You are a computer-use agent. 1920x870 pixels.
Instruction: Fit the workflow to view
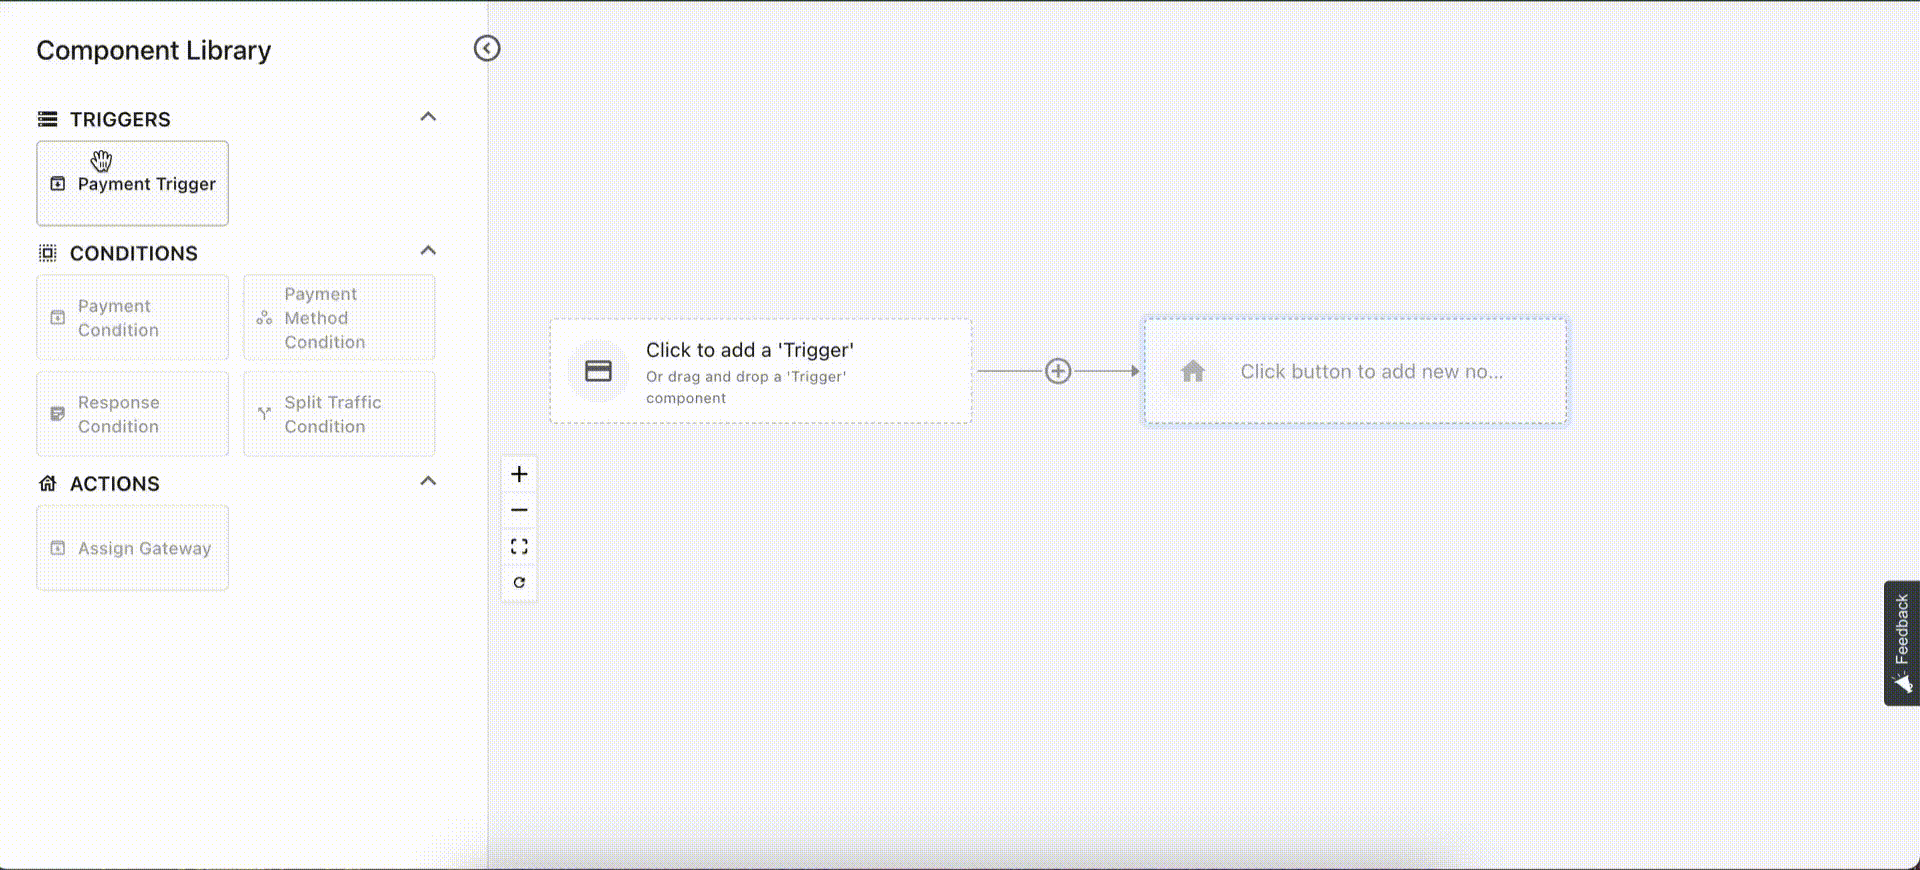[519, 546]
